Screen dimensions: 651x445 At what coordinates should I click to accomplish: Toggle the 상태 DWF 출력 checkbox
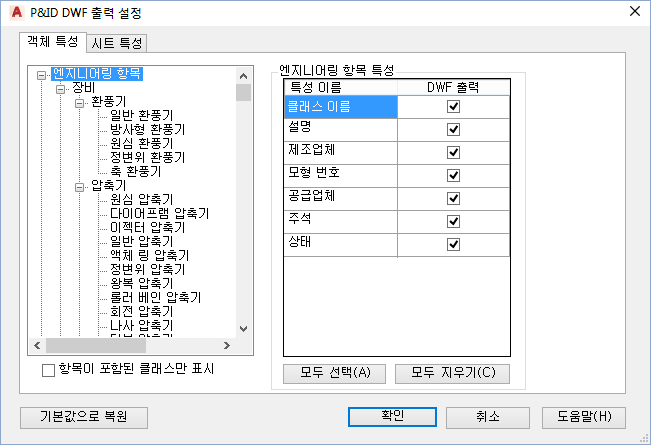(453, 244)
